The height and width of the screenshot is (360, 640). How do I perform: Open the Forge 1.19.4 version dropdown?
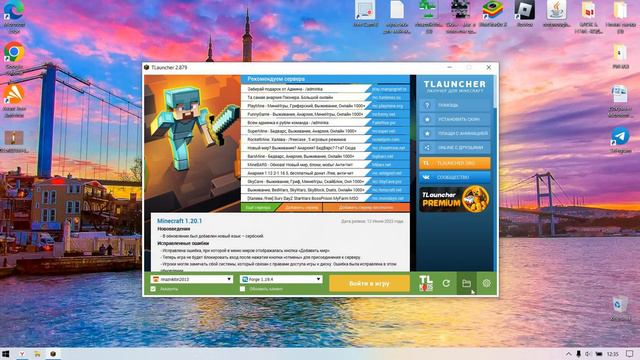tap(281, 279)
